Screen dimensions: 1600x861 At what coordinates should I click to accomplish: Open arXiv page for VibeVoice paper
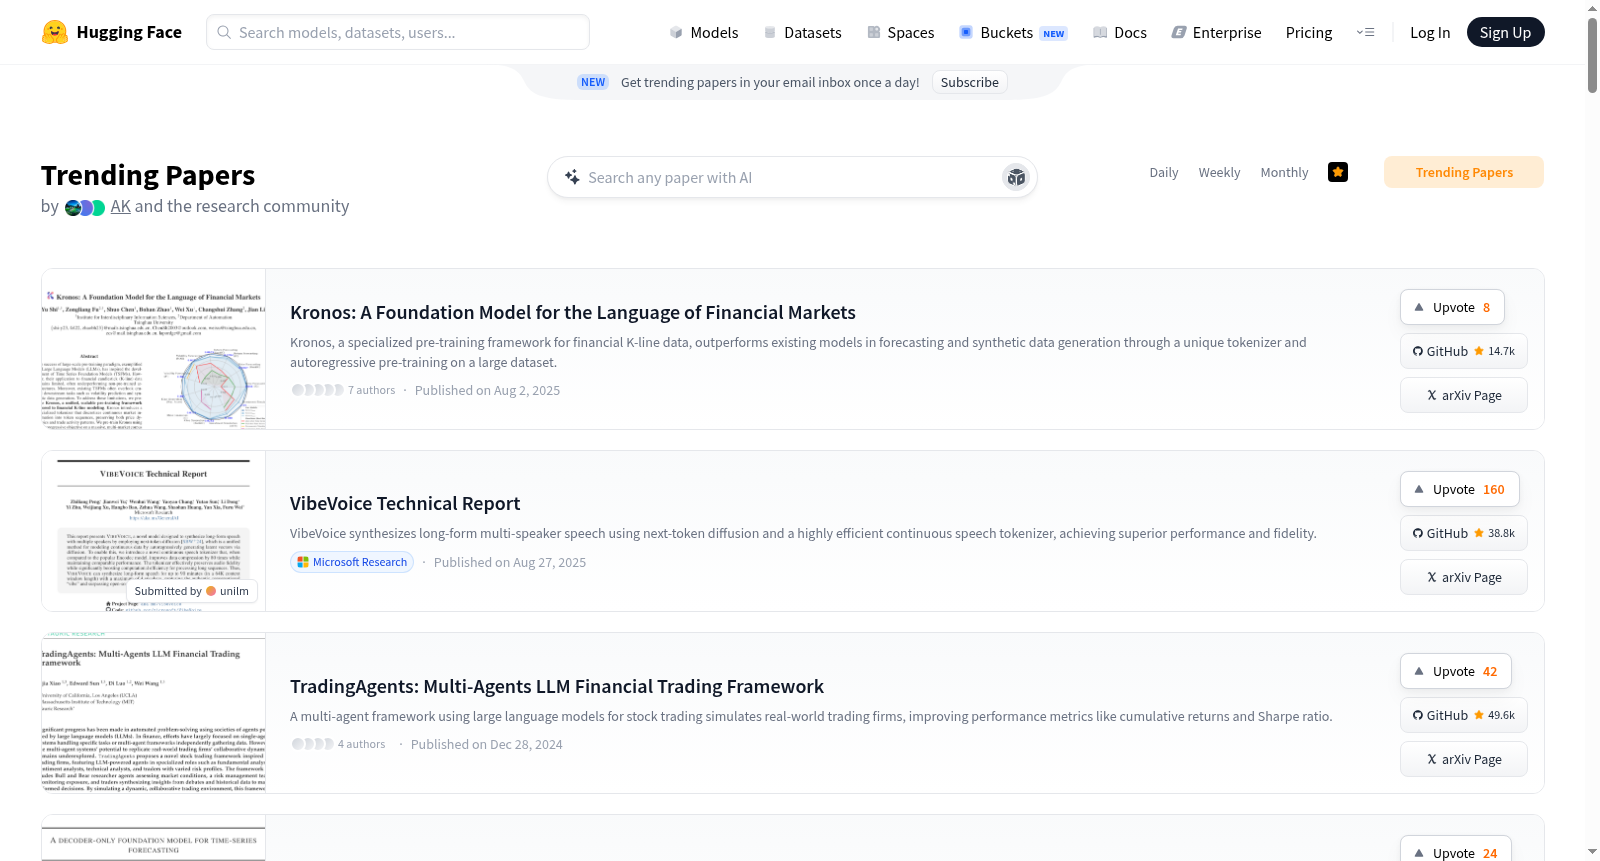[1463, 577]
